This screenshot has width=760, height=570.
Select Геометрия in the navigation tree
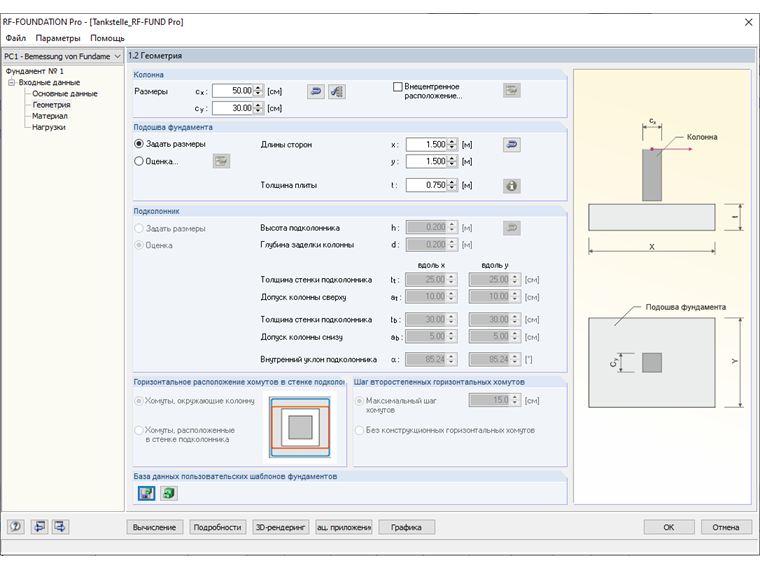(x=51, y=105)
